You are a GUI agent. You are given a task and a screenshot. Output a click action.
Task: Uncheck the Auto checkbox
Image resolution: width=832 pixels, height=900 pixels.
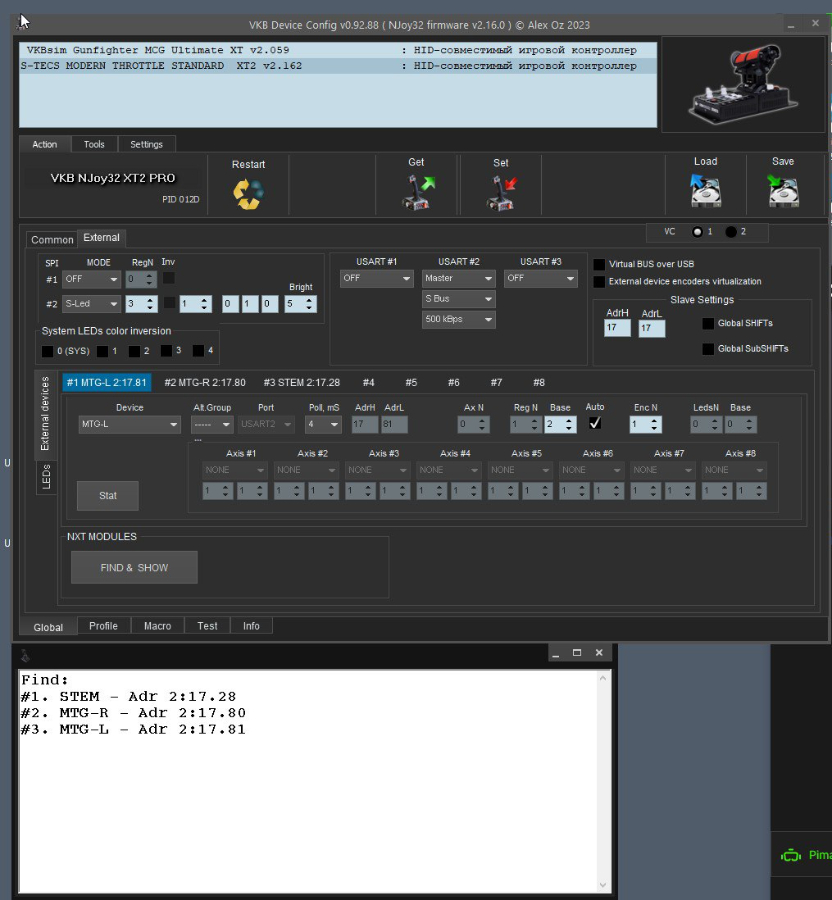[595, 424]
